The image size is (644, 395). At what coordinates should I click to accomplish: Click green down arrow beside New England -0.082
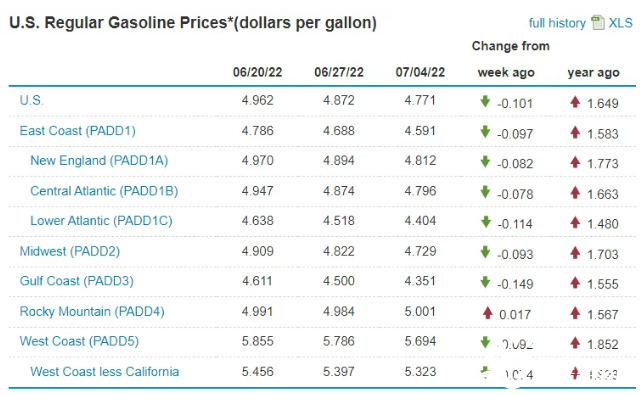pos(485,161)
